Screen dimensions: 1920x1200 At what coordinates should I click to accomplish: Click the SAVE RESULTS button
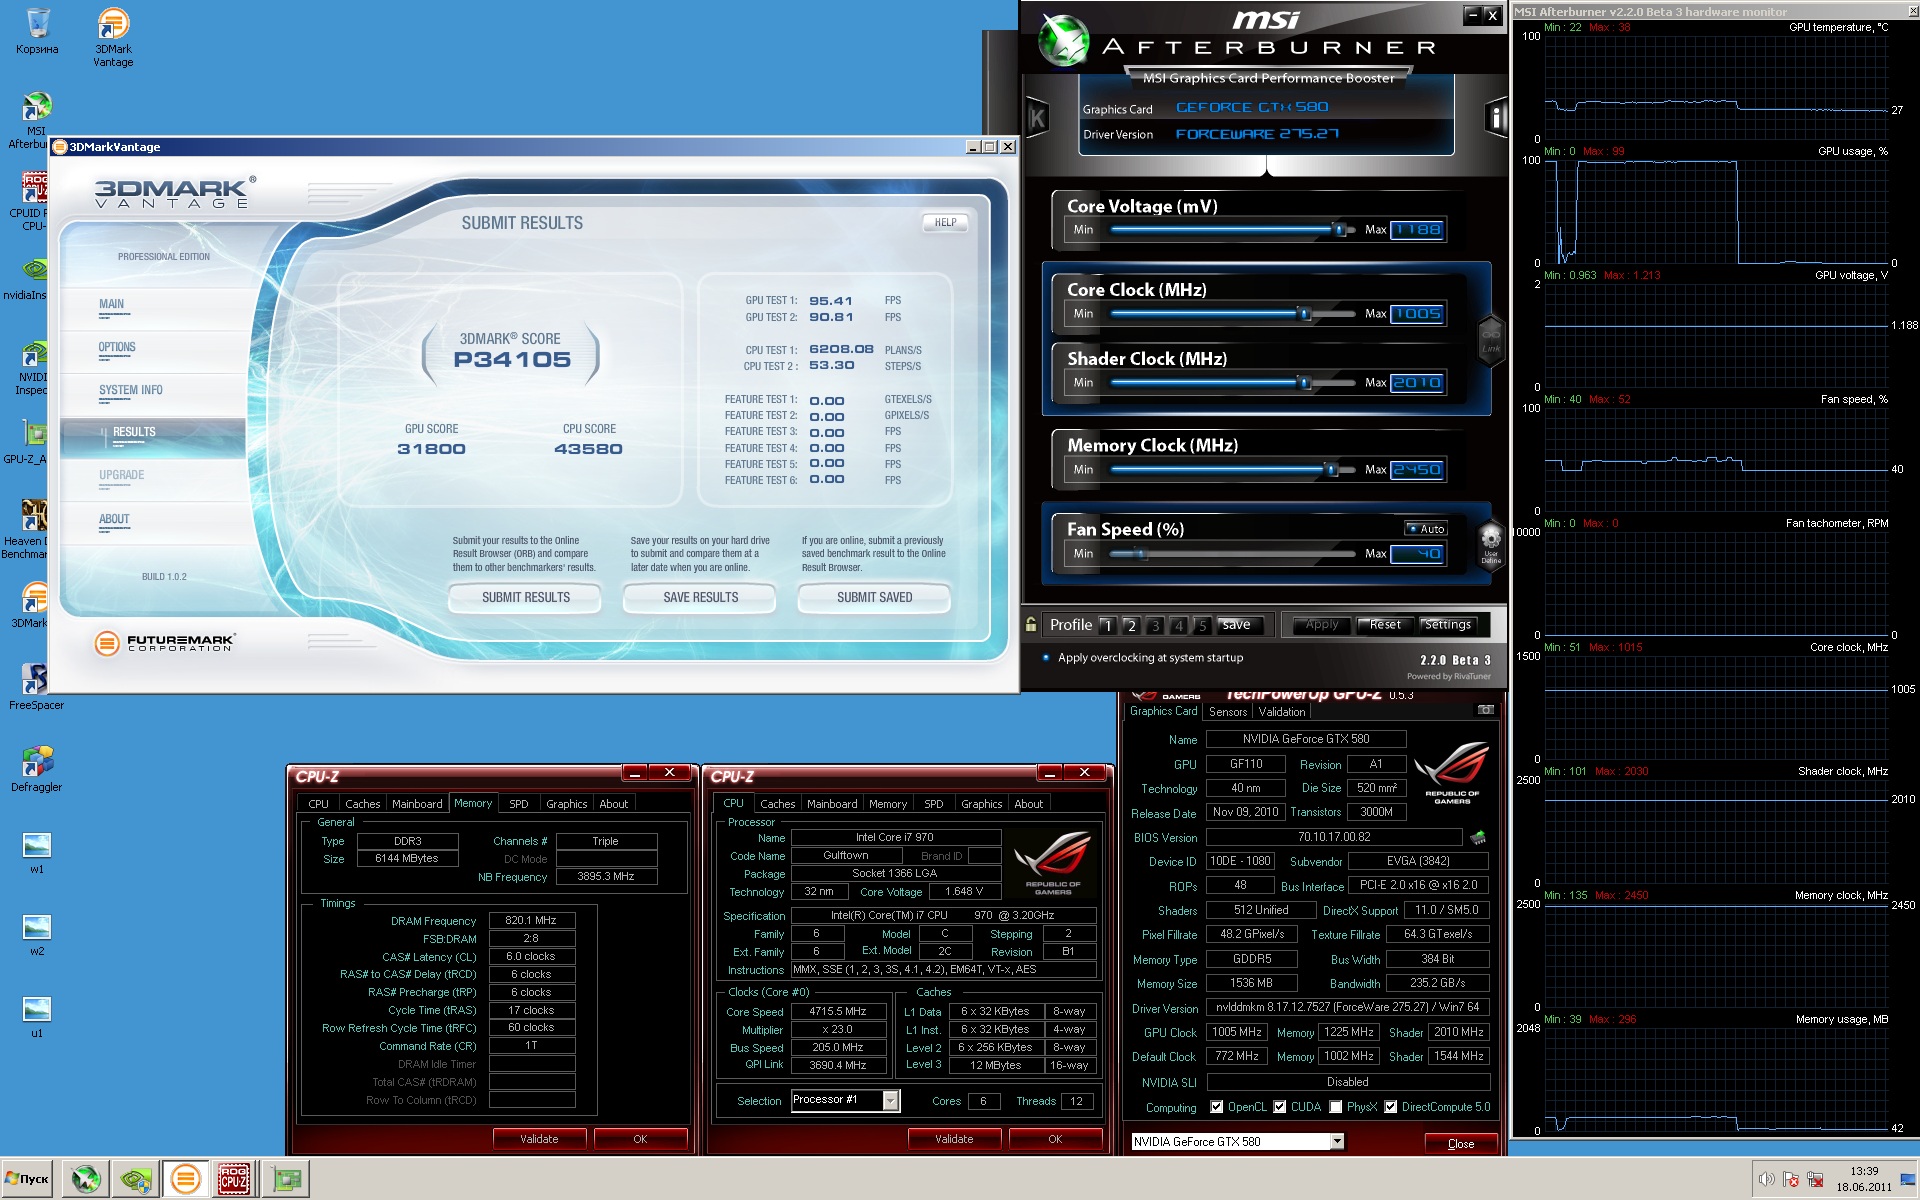click(700, 597)
